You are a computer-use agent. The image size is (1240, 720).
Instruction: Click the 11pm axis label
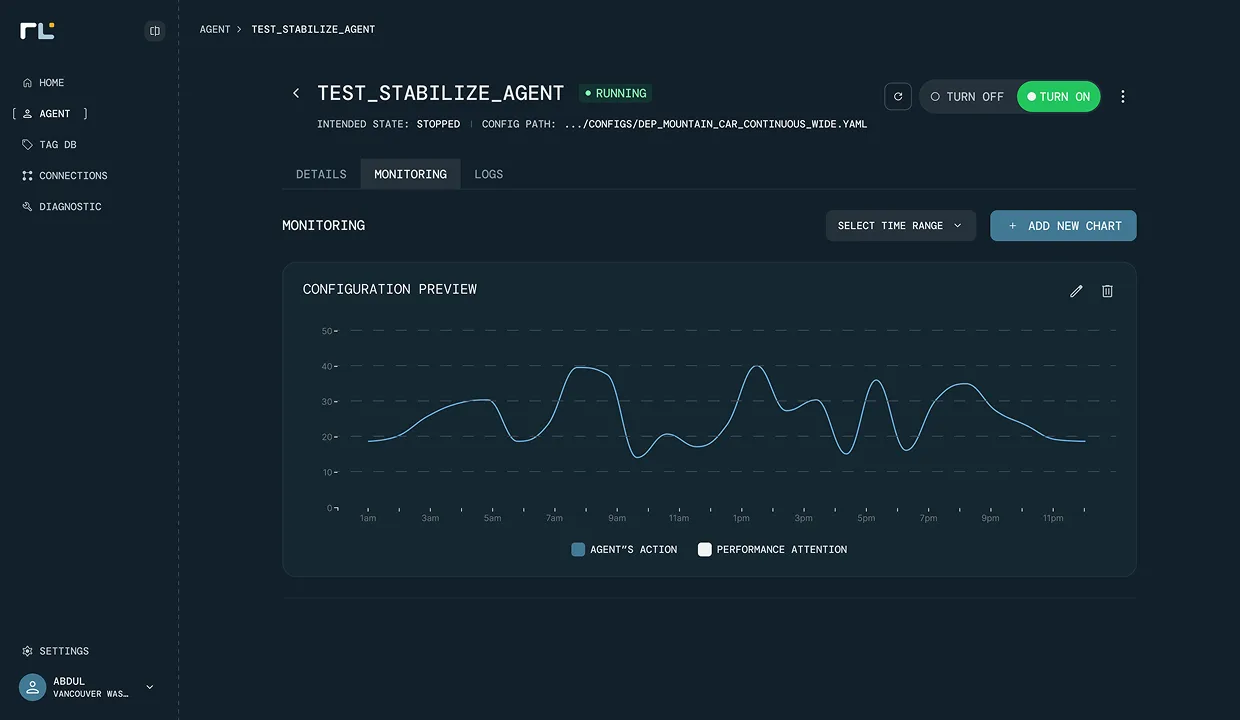pos(1053,518)
